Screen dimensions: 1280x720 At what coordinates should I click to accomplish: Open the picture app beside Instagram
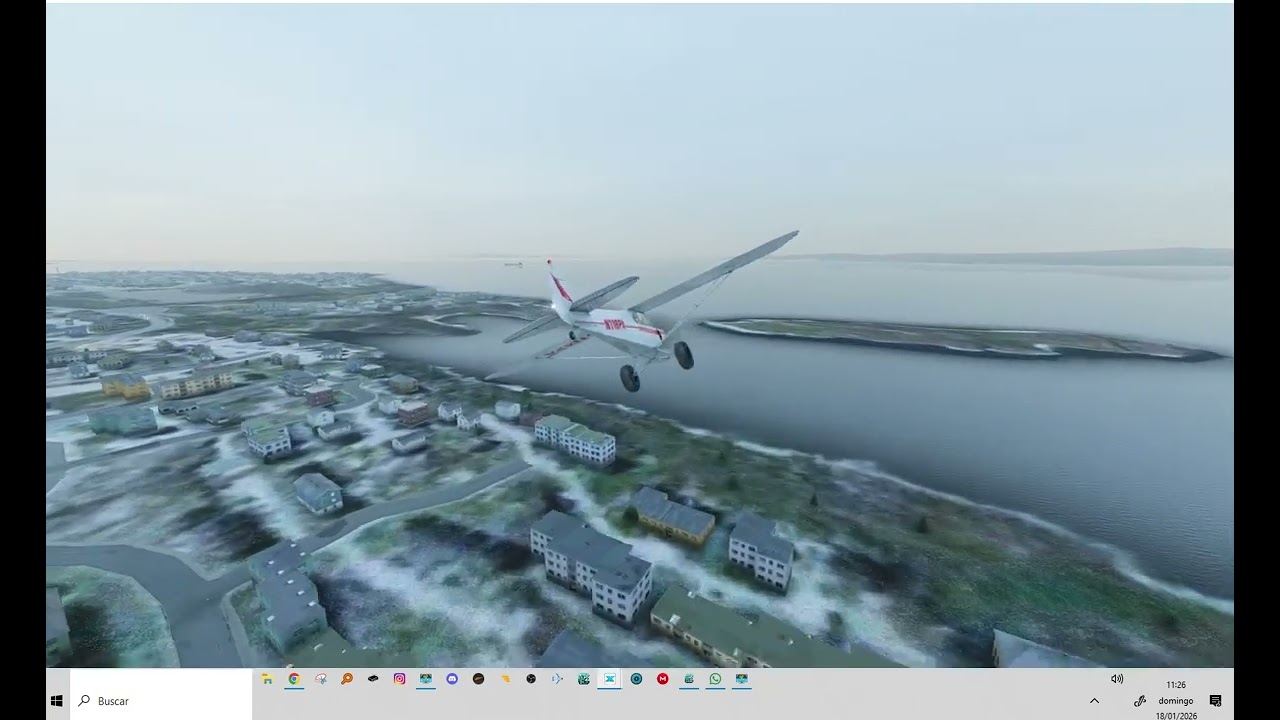click(x=426, y=679)
